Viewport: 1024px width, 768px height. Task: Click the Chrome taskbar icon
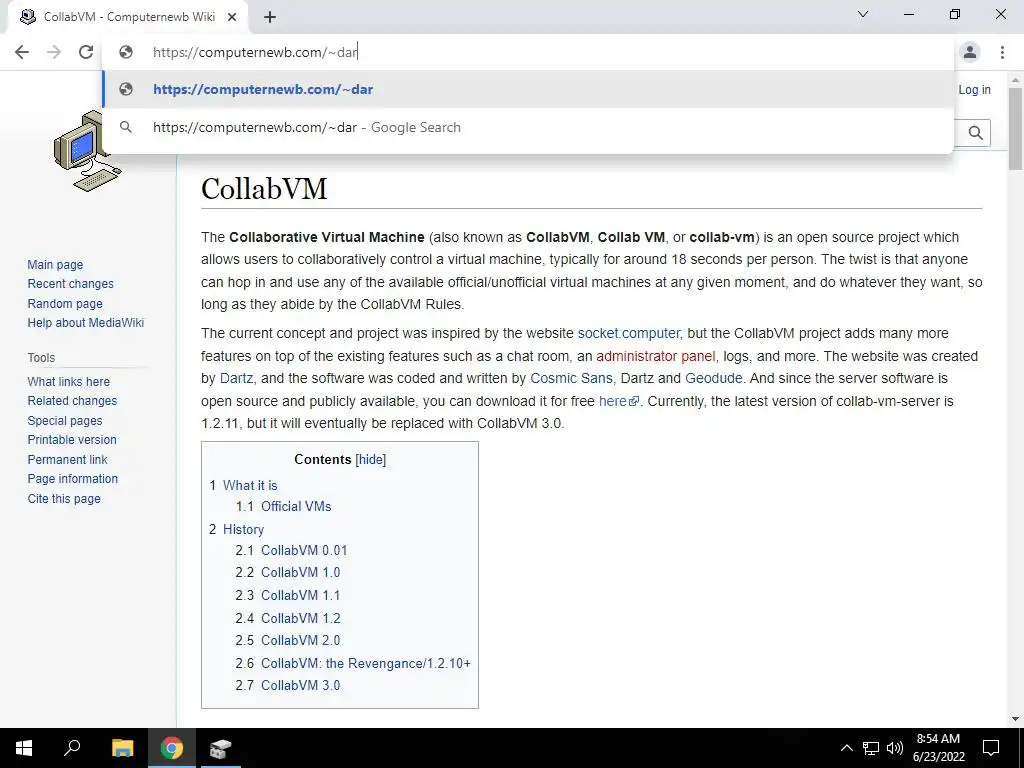click(x=172, y=748)
